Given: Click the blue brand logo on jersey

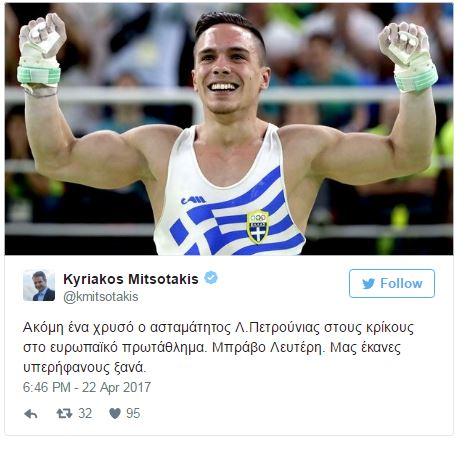Looking at the screenshot, I should point(193,200).
